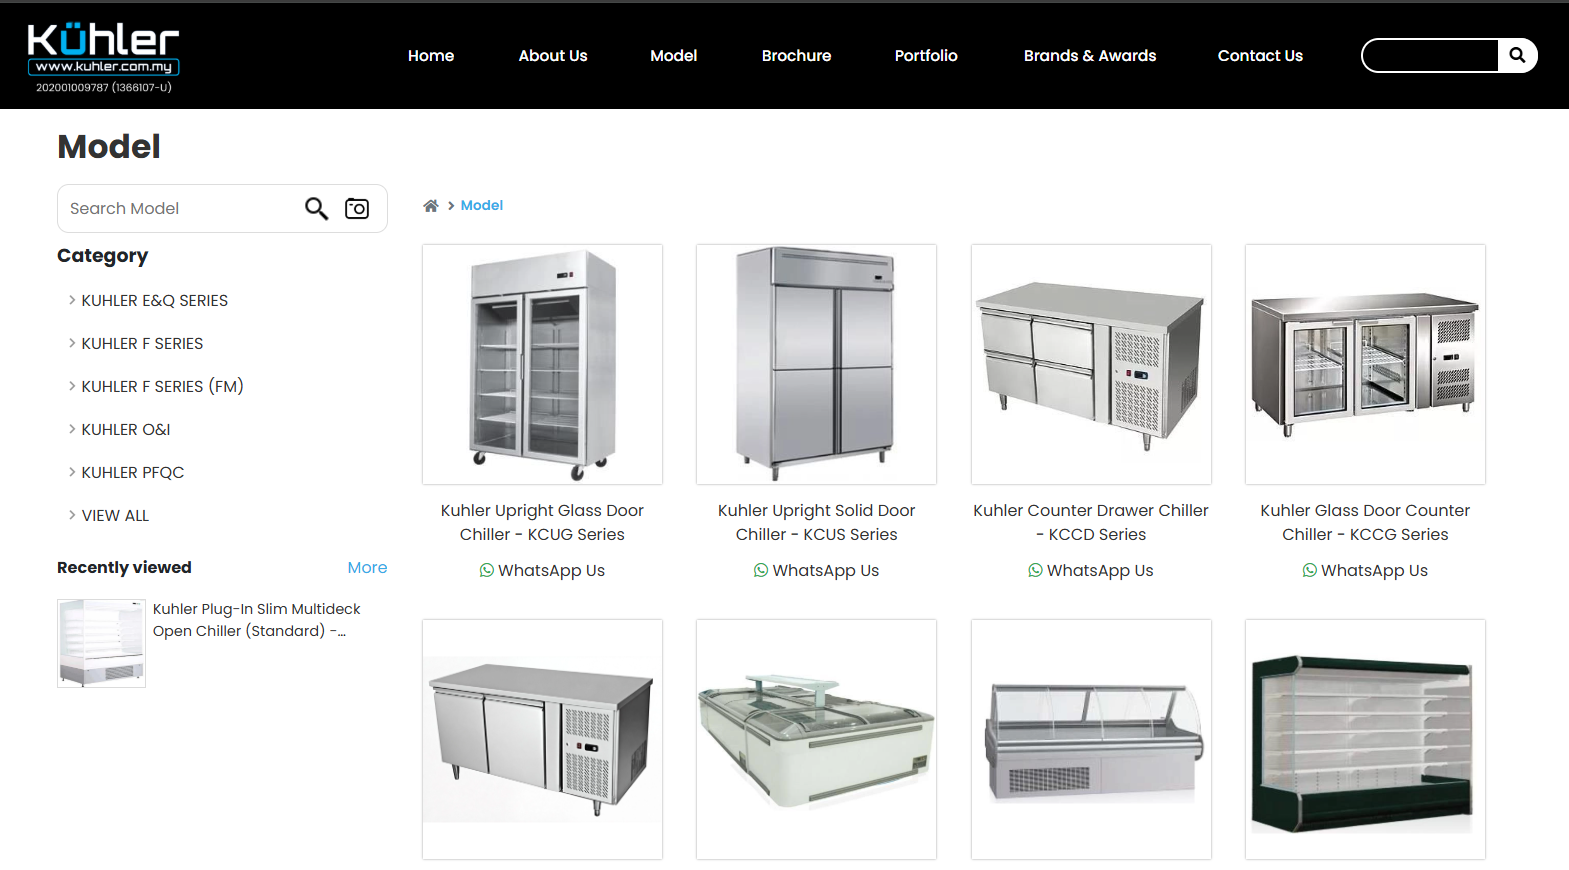
Task: Click WhatsApp icon under KCUS Series
Action: [x=761, y=570]
